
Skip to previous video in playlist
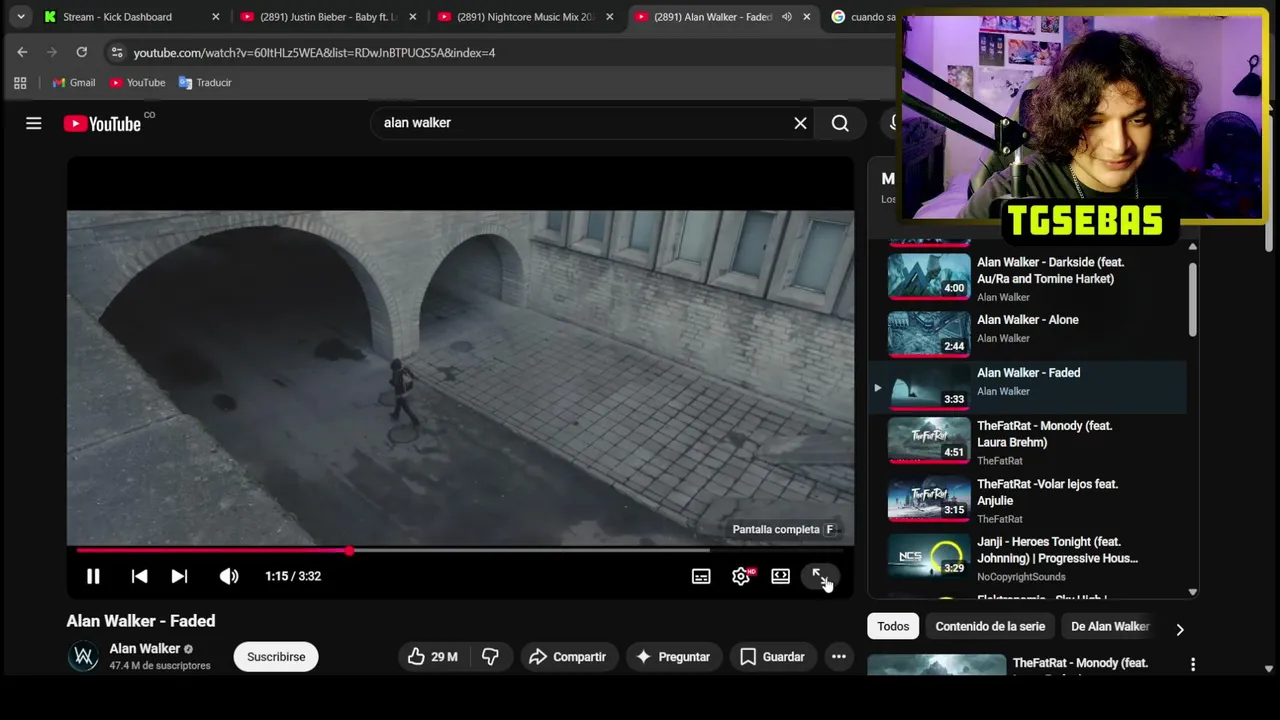point(139,576)
